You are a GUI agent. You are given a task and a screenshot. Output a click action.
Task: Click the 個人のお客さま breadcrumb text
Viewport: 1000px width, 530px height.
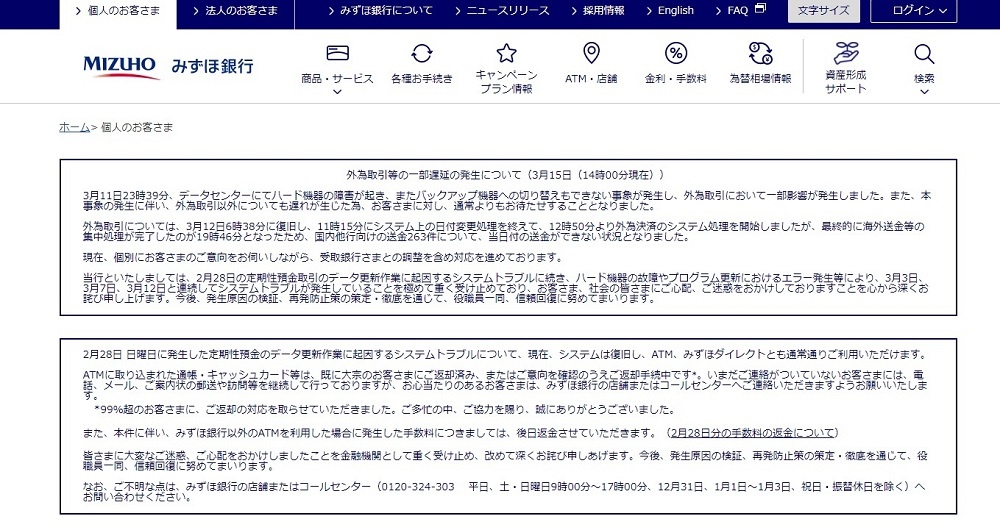(137, 127)
